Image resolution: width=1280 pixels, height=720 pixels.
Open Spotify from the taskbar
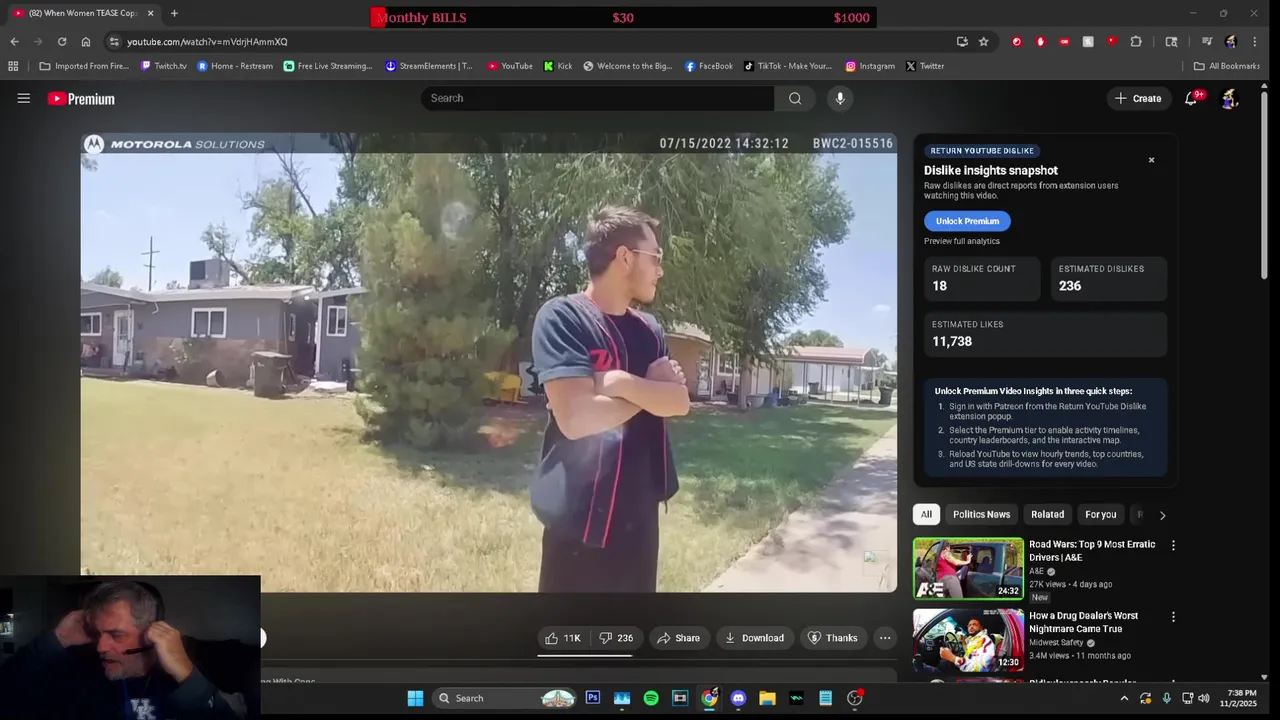(651, 698)
